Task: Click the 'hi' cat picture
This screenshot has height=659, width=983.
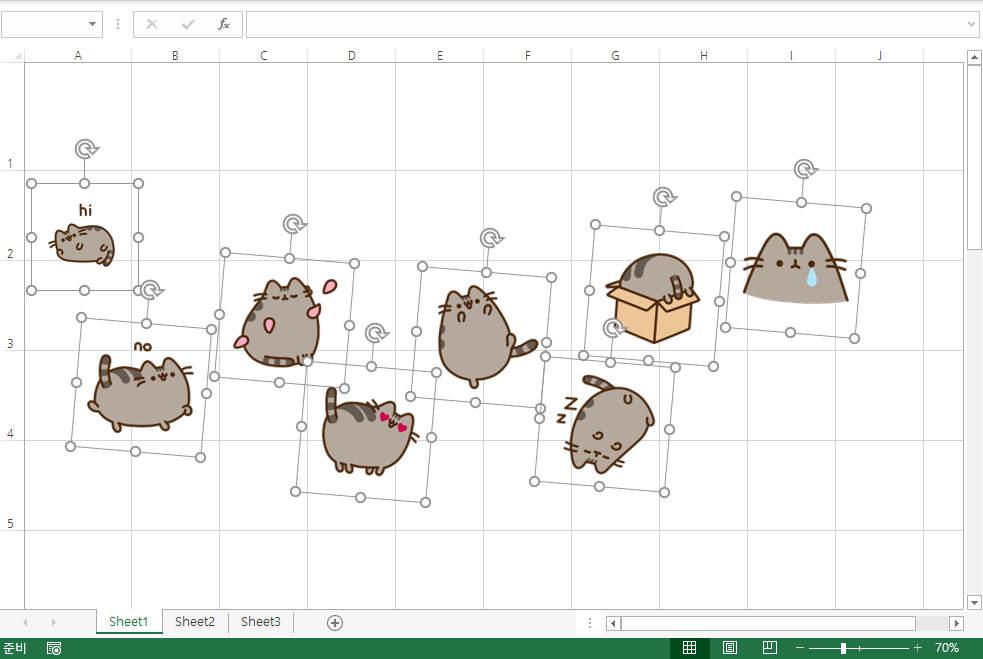Action: coord(85,237)
